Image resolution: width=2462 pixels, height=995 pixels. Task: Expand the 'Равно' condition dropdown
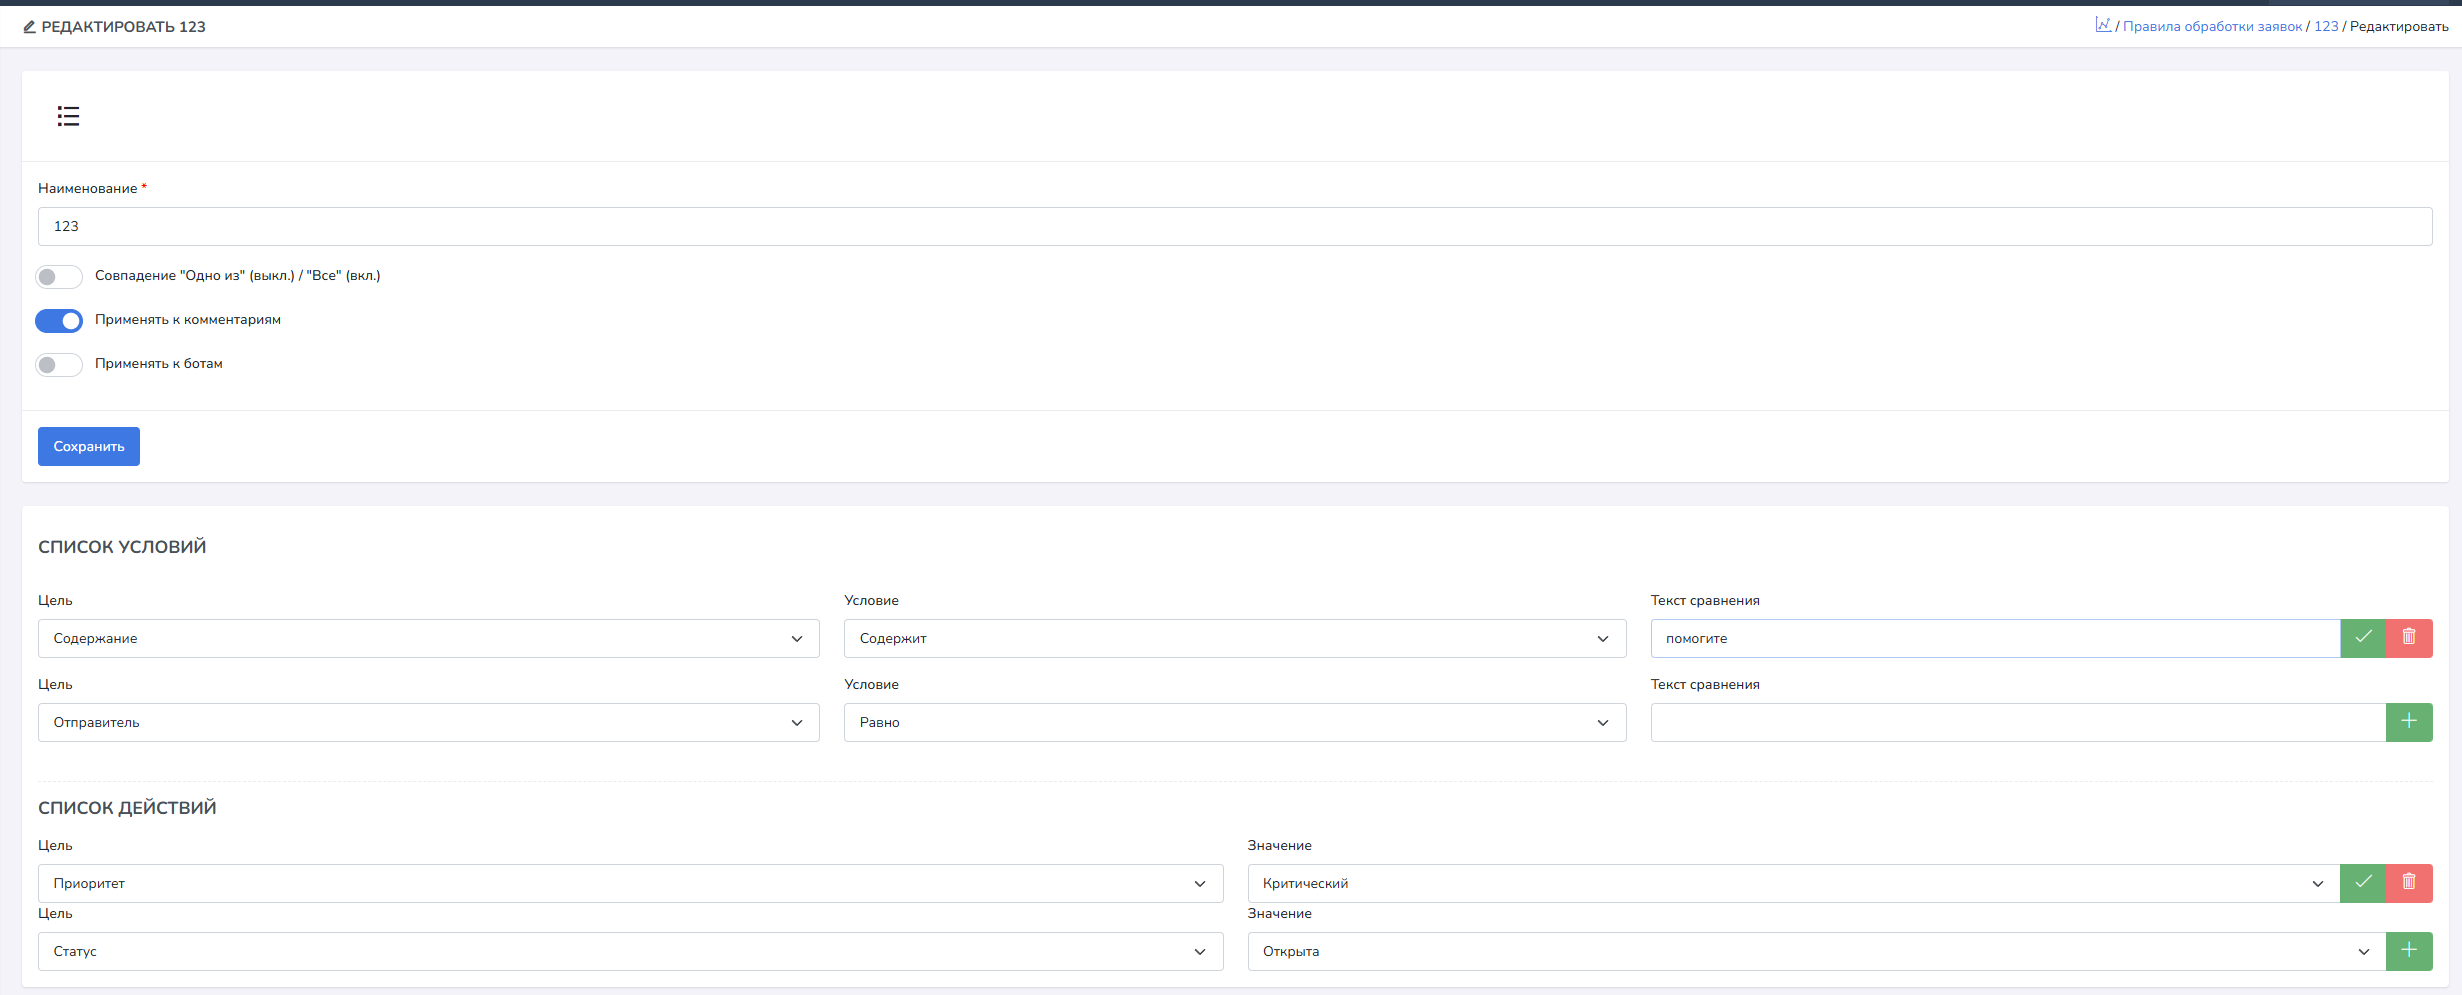click(x=1234, y=722)
